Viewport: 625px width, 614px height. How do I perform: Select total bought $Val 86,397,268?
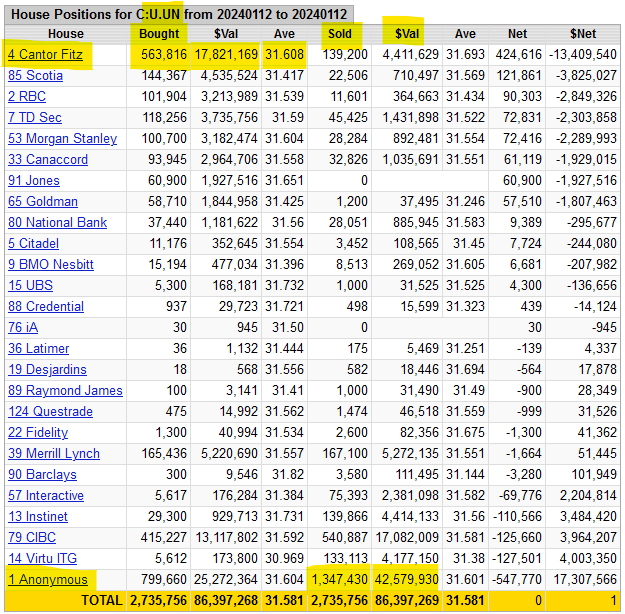226,600
